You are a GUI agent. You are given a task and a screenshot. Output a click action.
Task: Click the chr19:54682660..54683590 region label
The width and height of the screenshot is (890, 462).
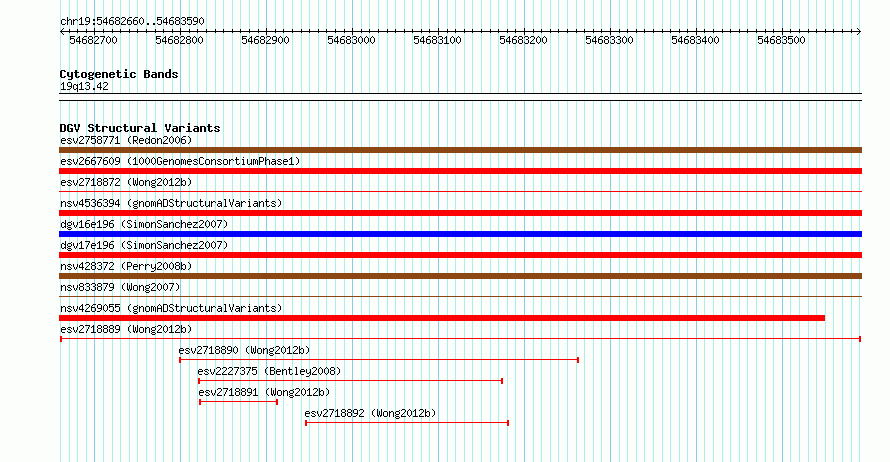point(132,21)
